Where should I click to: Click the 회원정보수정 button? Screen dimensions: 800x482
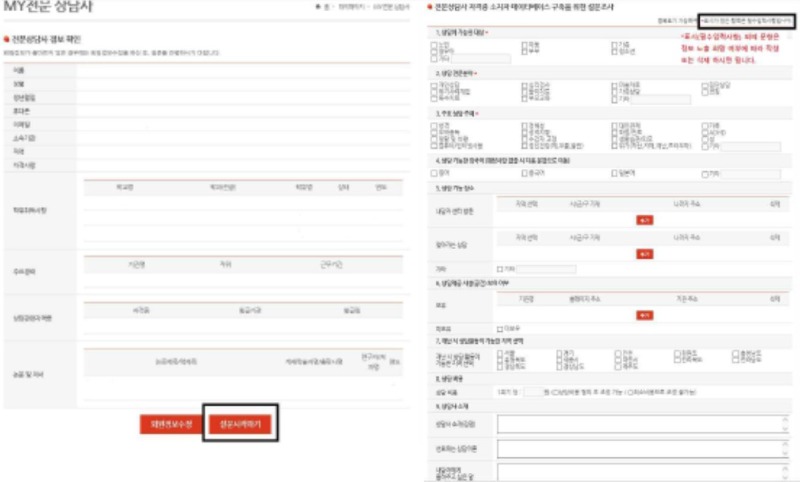click(x=169, y=423)
